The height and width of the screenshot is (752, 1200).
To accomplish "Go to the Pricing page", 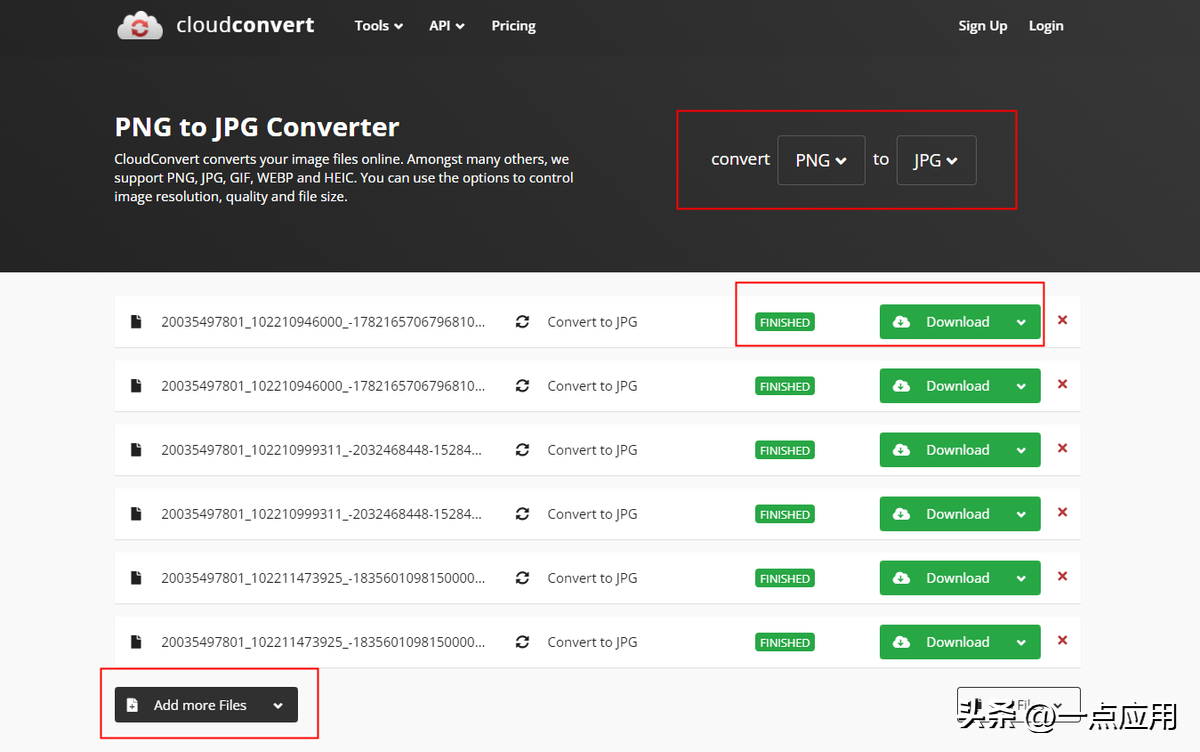I will coord(513,26).
